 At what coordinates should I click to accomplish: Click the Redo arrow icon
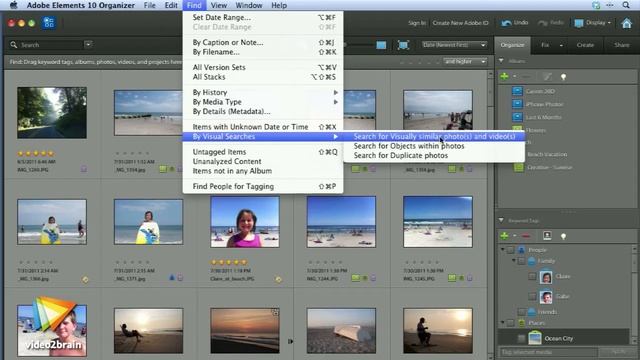point(543,23)
